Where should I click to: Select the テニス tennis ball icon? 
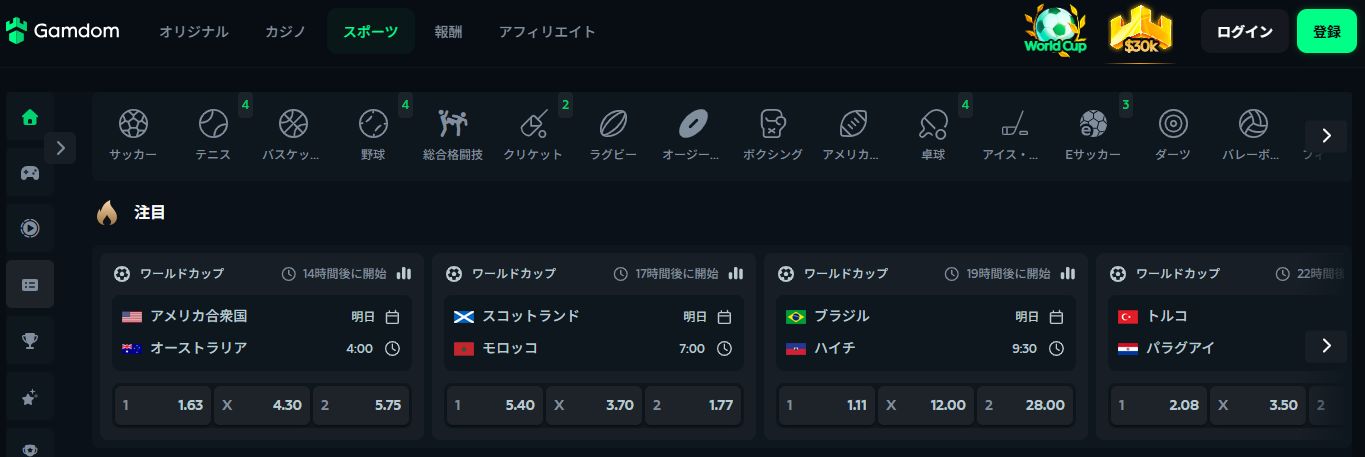213,124
